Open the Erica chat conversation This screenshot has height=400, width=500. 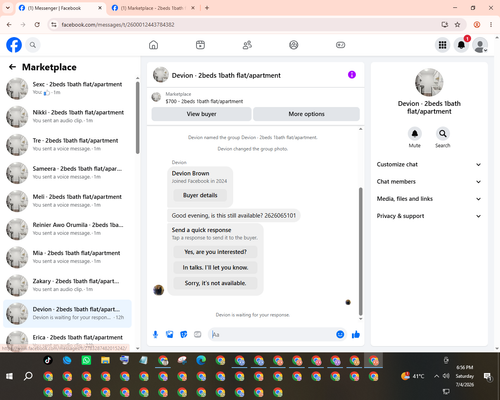click(x=68, y=340)
